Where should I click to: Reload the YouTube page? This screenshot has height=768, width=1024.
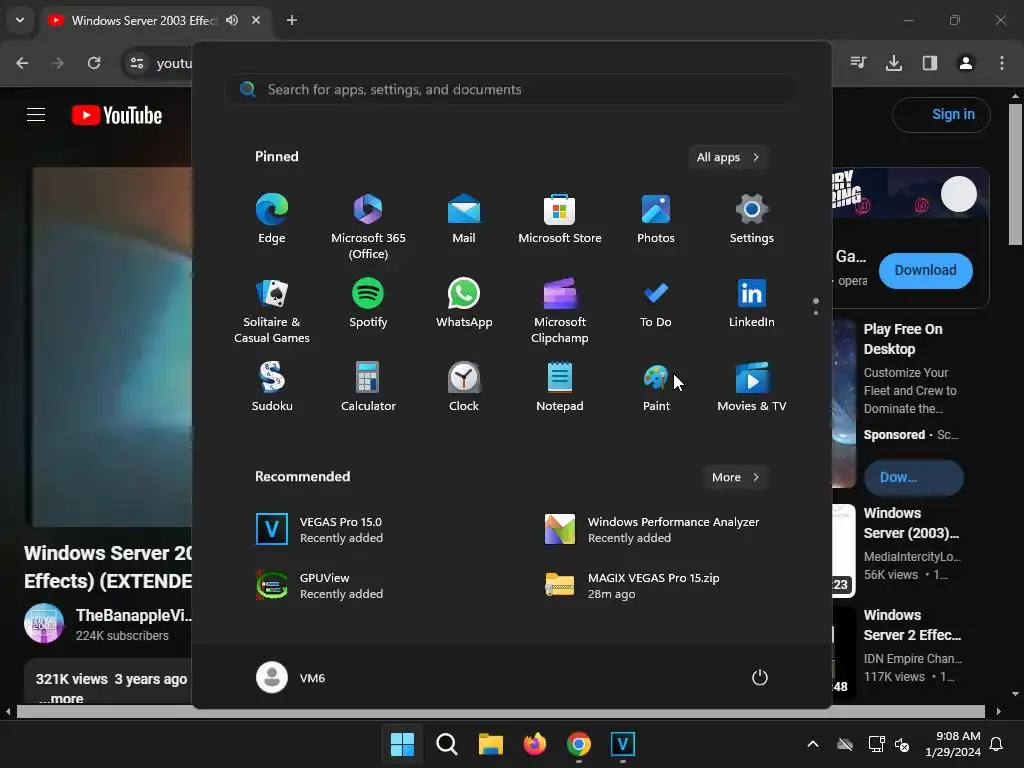pos(94,63)
